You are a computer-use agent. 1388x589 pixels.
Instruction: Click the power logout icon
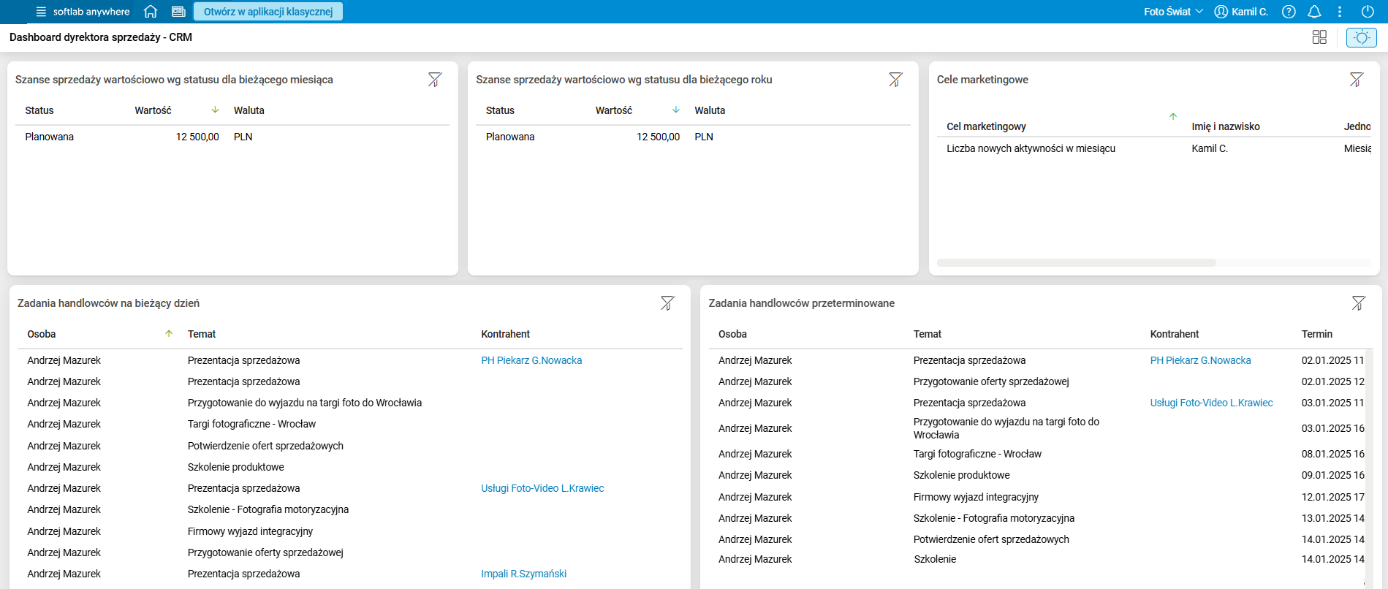(1368, 12)
